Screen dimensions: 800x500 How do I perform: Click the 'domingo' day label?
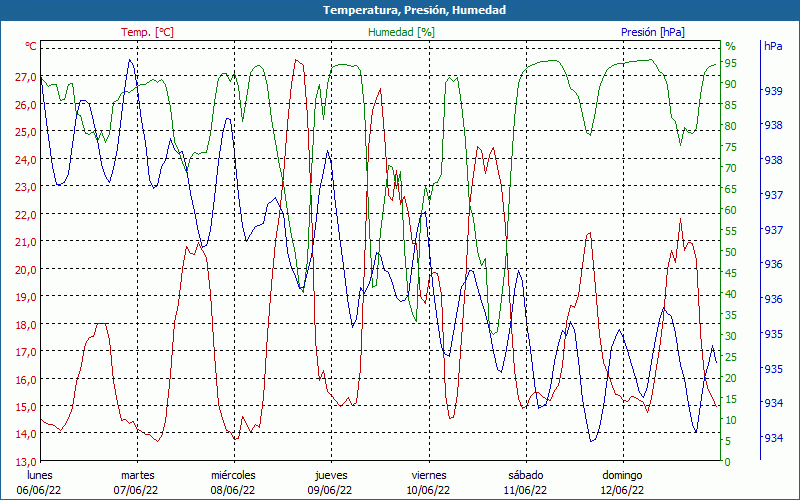[x=622, y=476]
